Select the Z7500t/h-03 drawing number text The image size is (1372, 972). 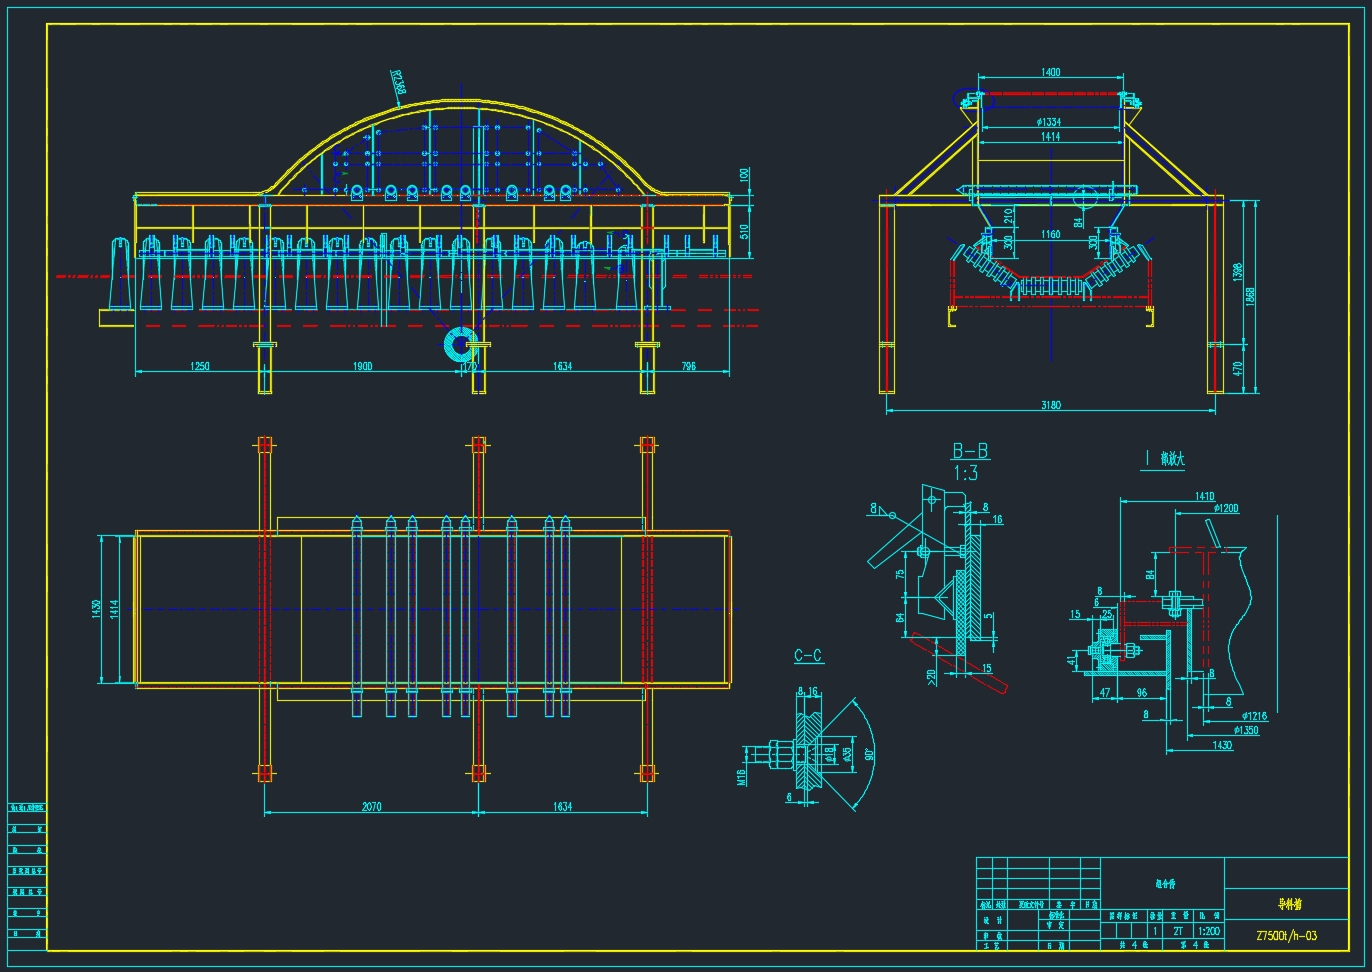[1287, 936]
